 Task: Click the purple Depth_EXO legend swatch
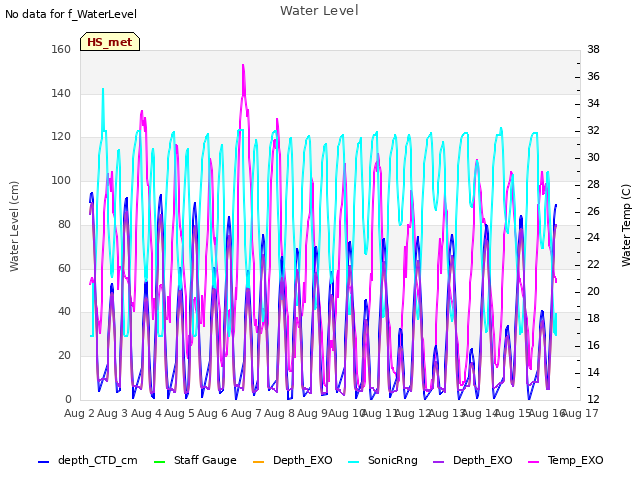point(438,462)
